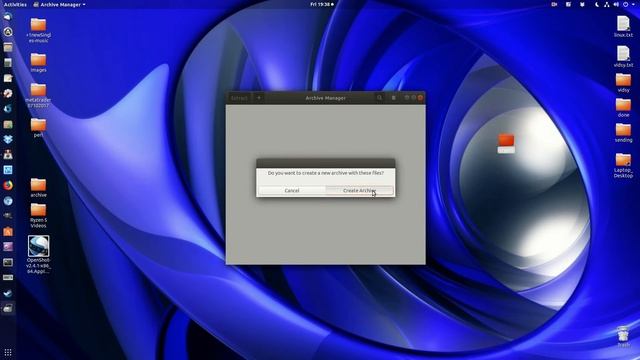Viewport: 640px width, 360px height.
Task: Launch Steam from the dock
Action: click(x=8, y=293)
